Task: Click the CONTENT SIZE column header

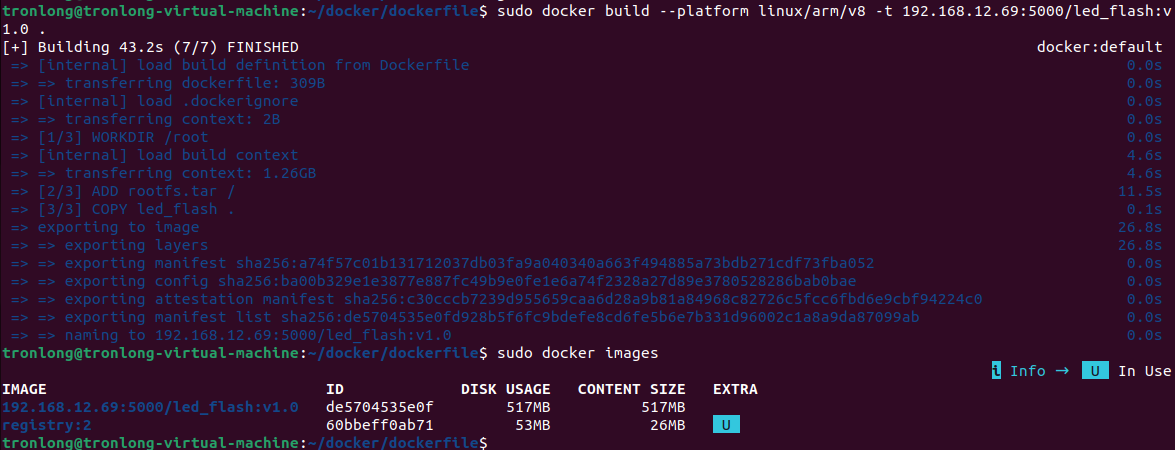Action: click(632, 389)
